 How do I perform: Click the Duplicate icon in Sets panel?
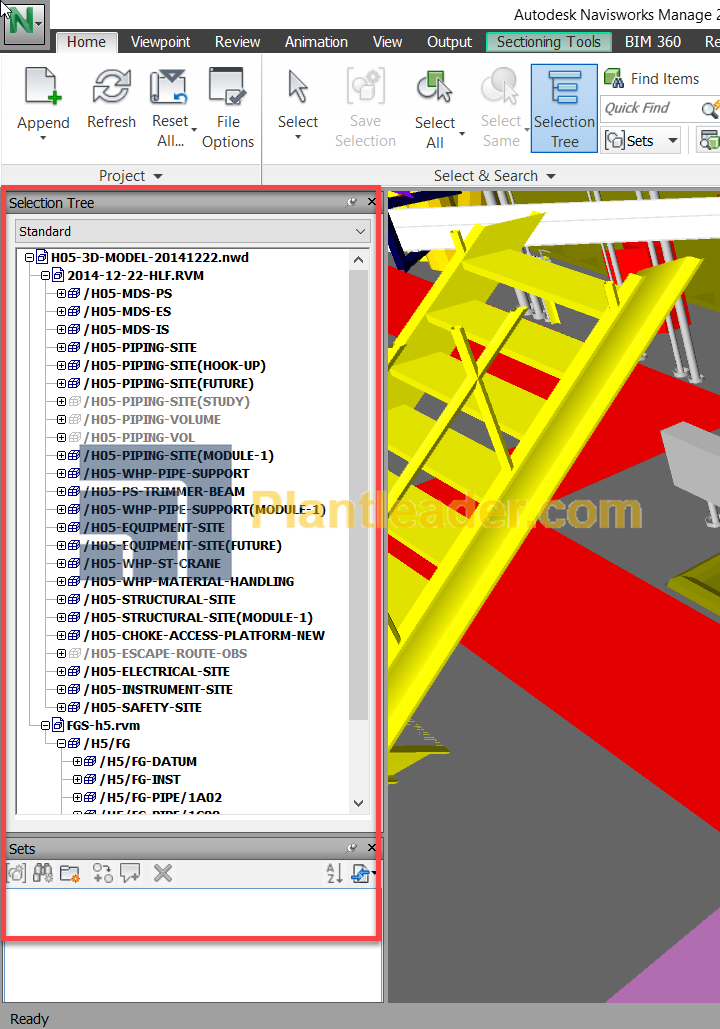point(103,873)
